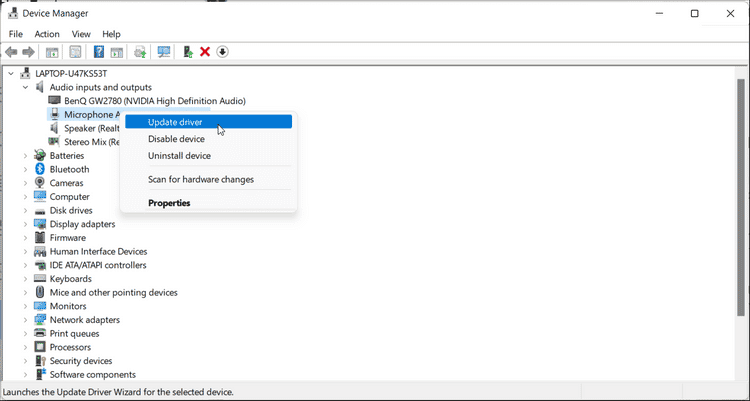Expand the Computer chevron

[x=25, y=197]
